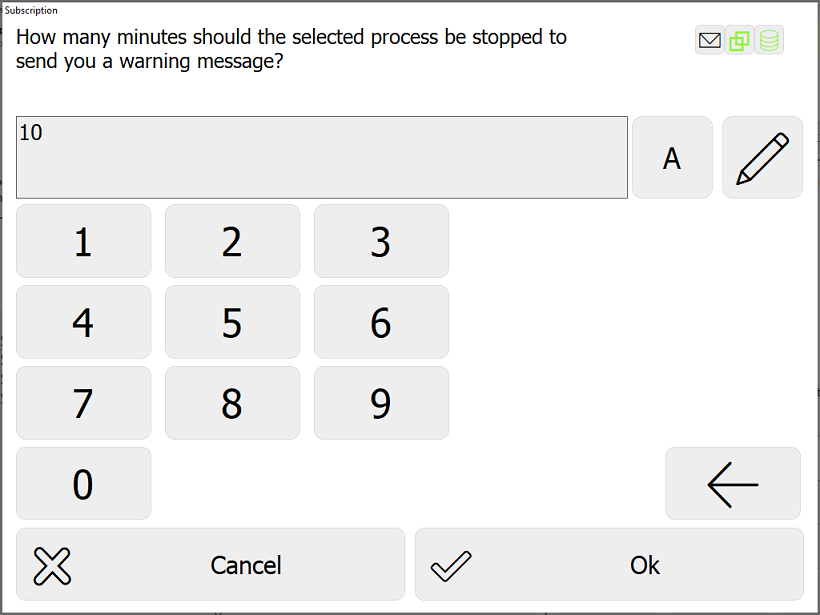The width and height of the screenshot is (820, 615).
Task: Tap the number 5 key
Action: click(233, 322)
